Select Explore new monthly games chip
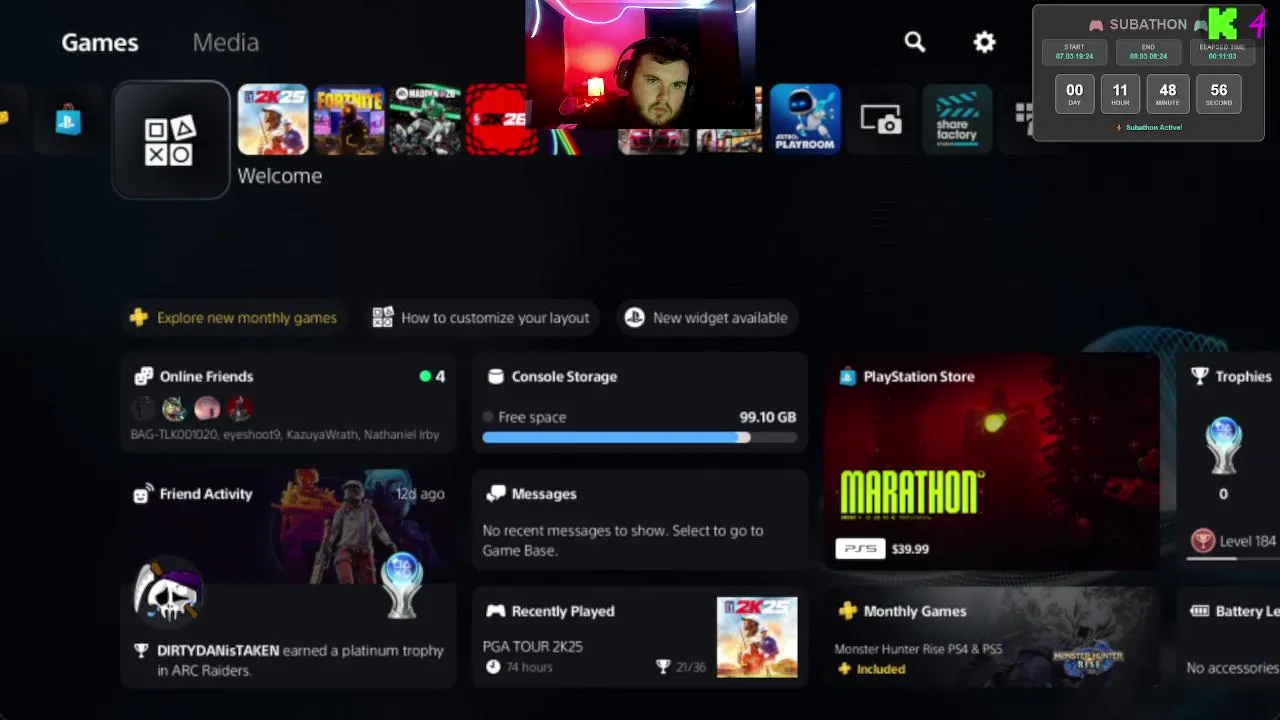Image resolution: width=1280 pixels, height=720 pixels. pyautogui.click(x=235, y=318)
